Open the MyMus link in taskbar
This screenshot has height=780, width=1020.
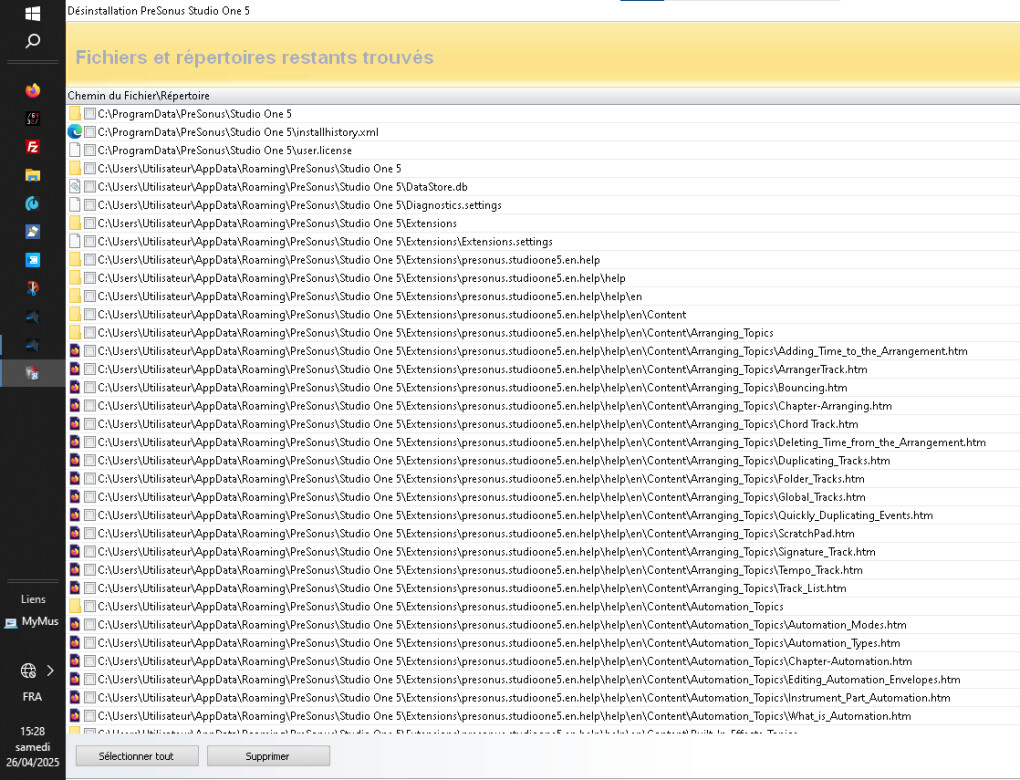(32, 621)
